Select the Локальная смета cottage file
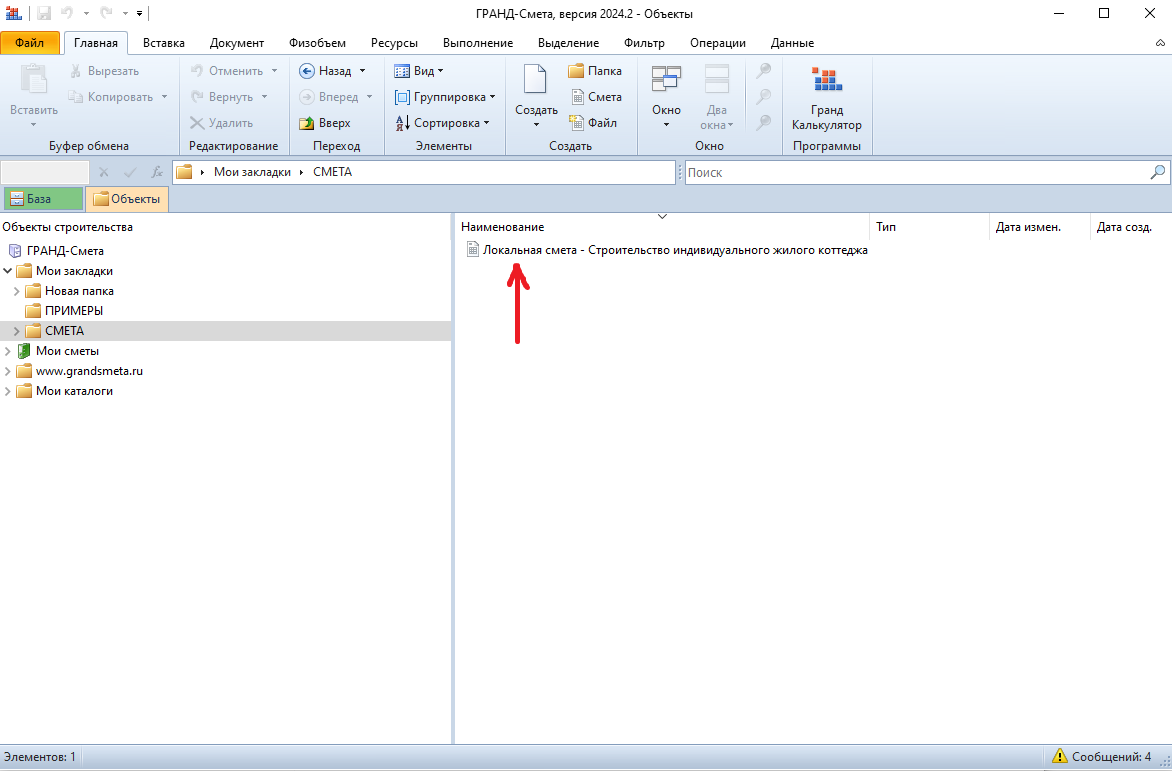This screenshot has width=1172, height=771. [x=667, y=250]
